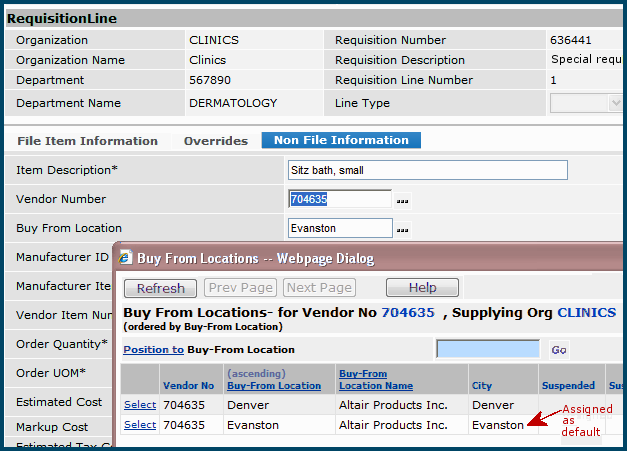This screenshot has width=627, height=451.
Task: Sort by Buy-From Location column header
Action: [x=274, y=386]
